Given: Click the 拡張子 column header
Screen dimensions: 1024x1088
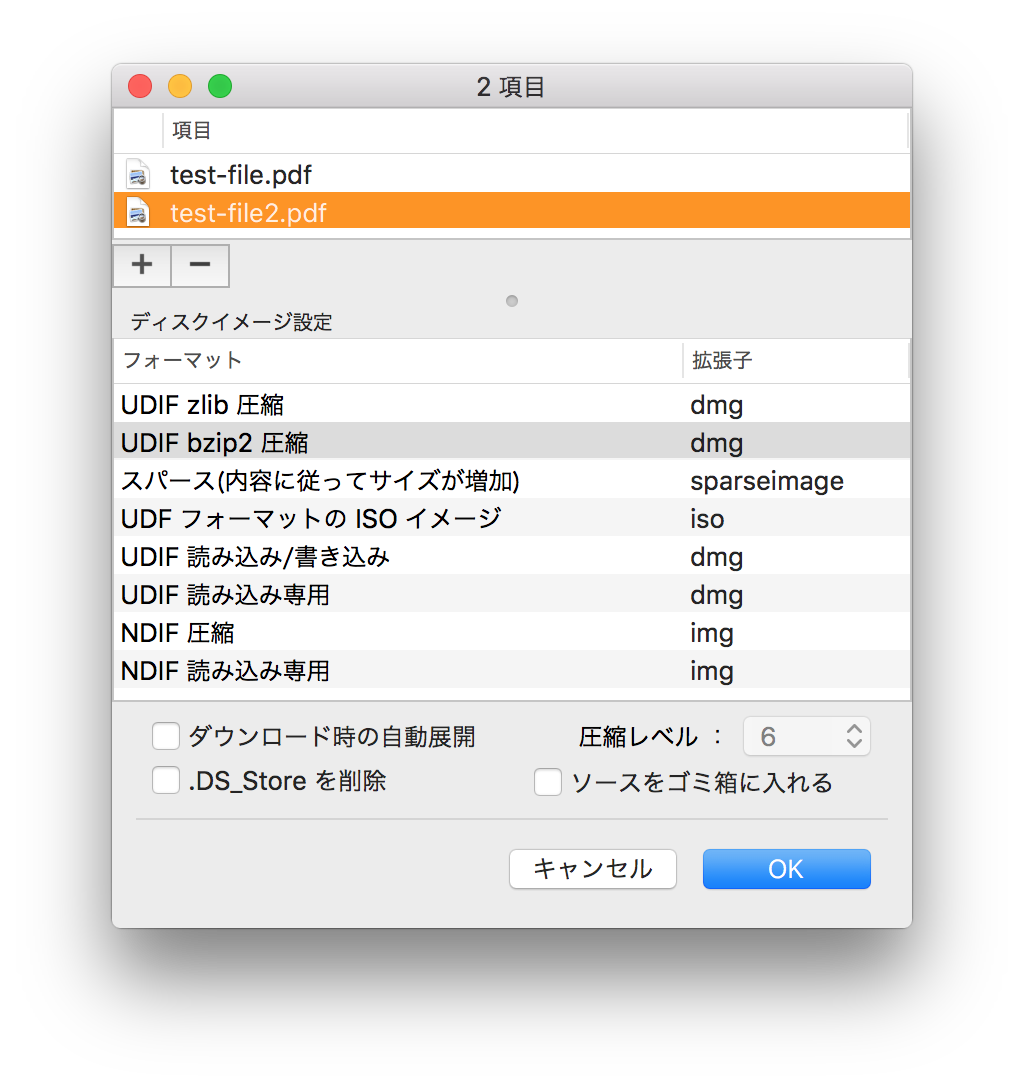Looking at the screenshot, I should (795, 361).
